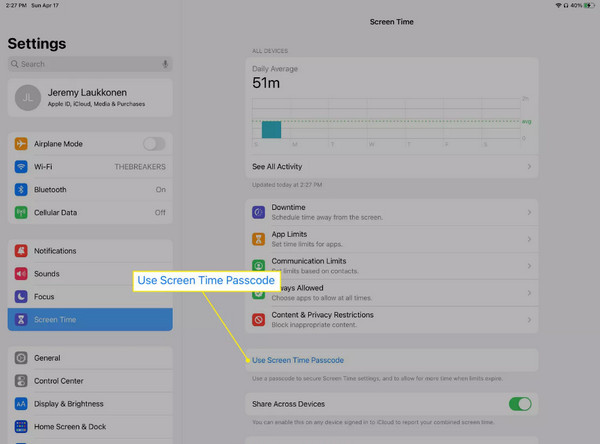Image resolution: width=600 pixels, height=444 pixels.
Task: Tap the Screen Time hourglass sidebar icon
Action: pyautogui.click(x=21, y=320)
